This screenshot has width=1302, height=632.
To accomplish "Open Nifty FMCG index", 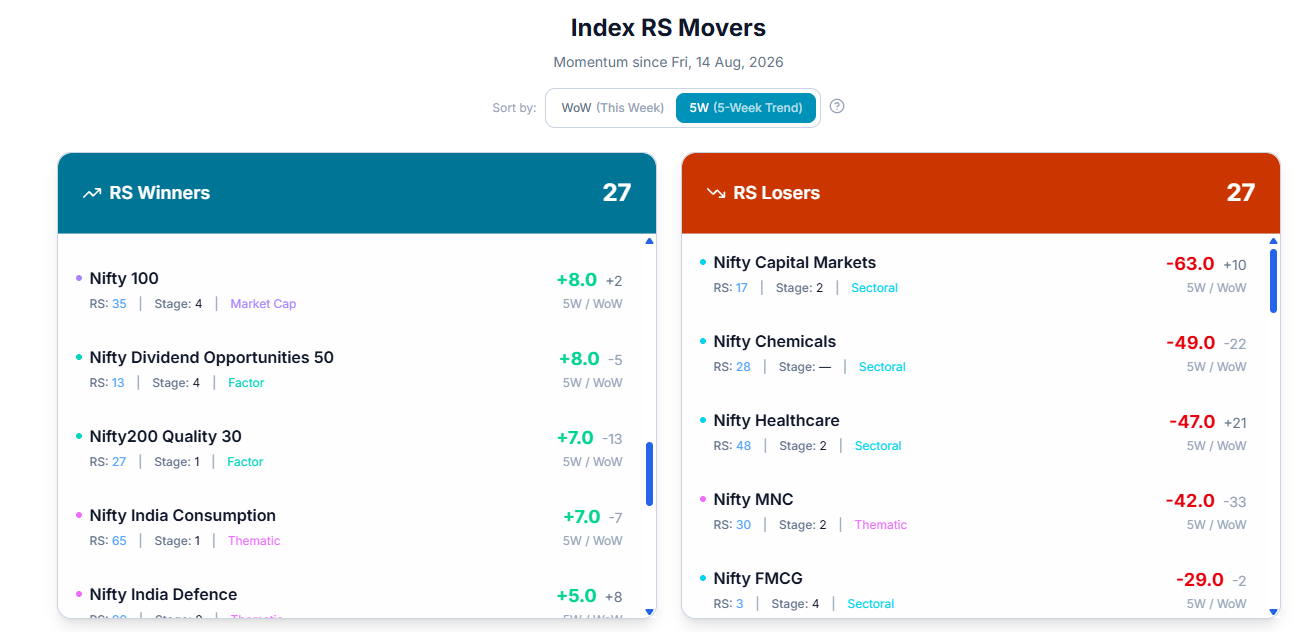I will tap(757, 578).
